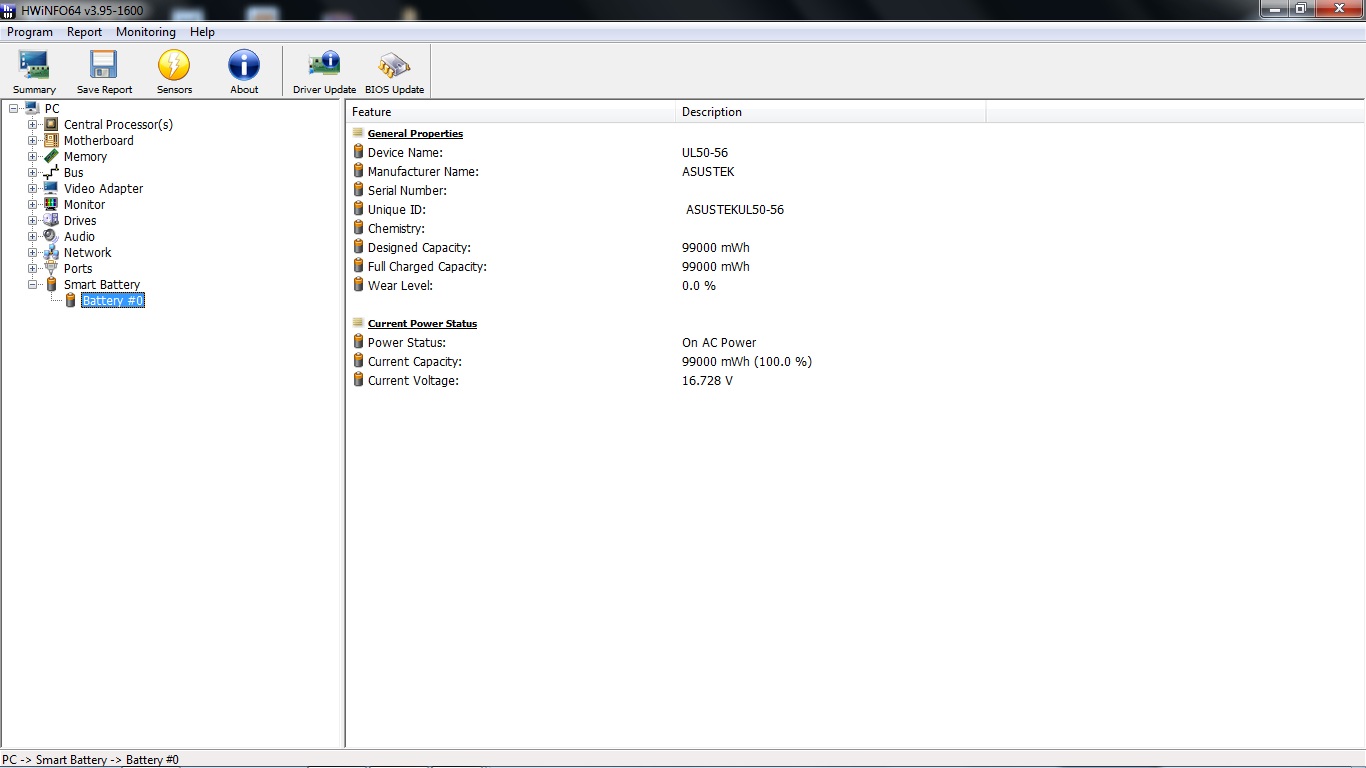Click the Bus icon in tree
Screen dimensions: 1366x768
[x=51, y=172]
